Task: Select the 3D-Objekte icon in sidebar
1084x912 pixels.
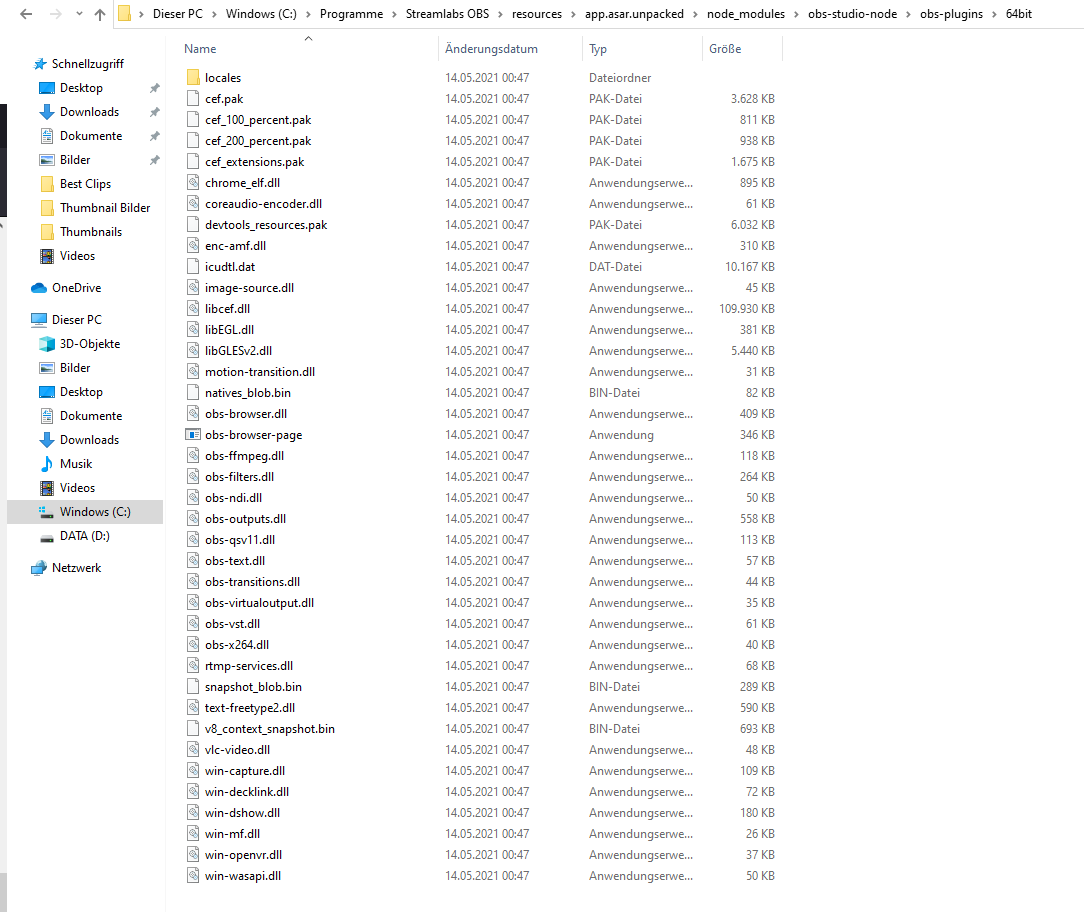Action: tap(47, 344)
